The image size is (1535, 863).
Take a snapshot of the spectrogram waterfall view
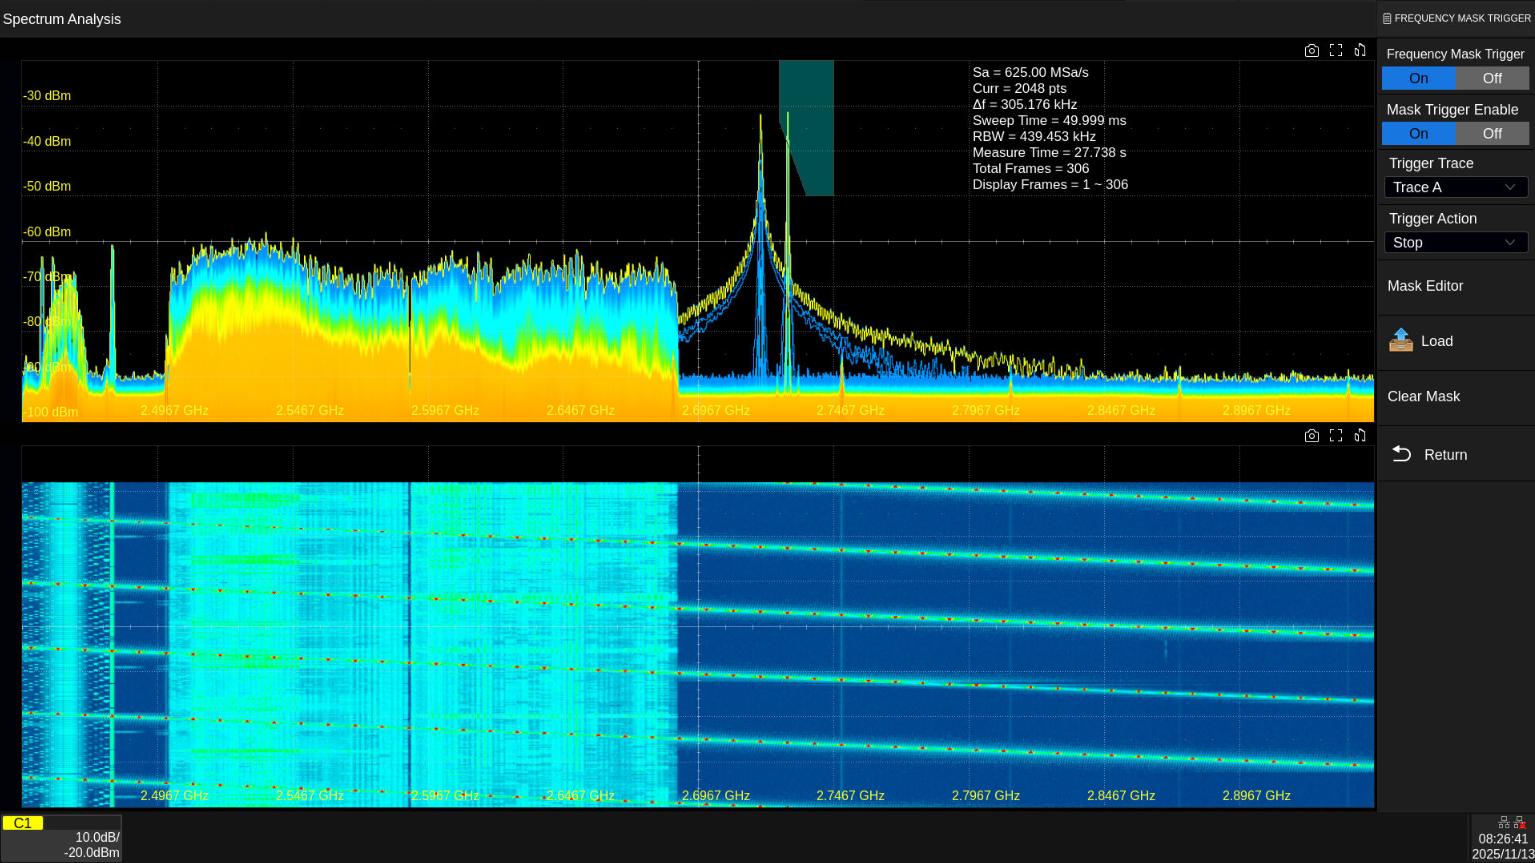1311,436
